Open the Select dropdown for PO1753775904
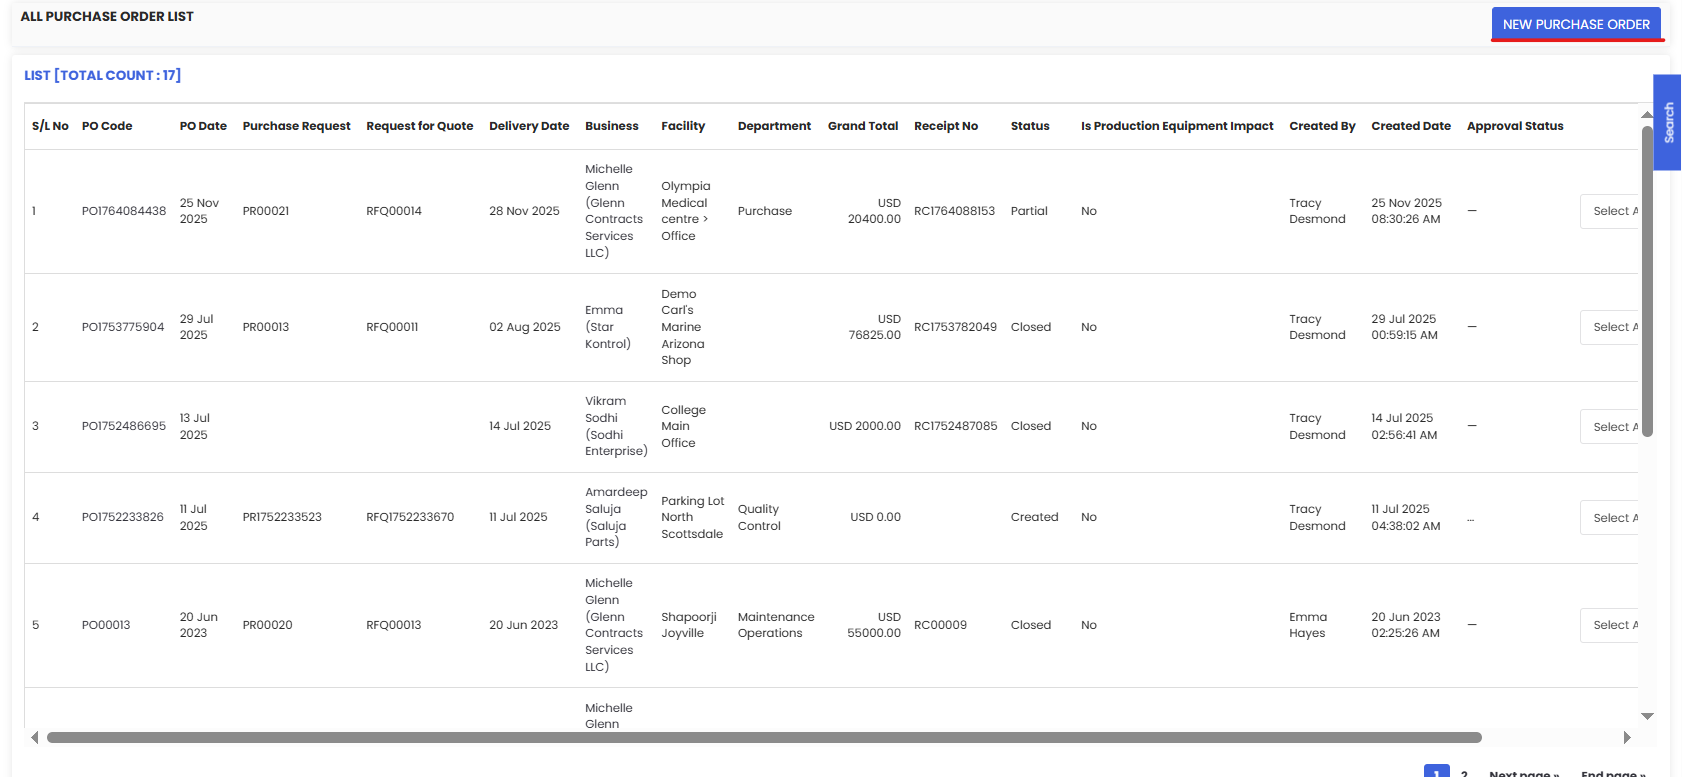Image resolution: width=1682 pixels, height=777 pixels. (1609, 327)
